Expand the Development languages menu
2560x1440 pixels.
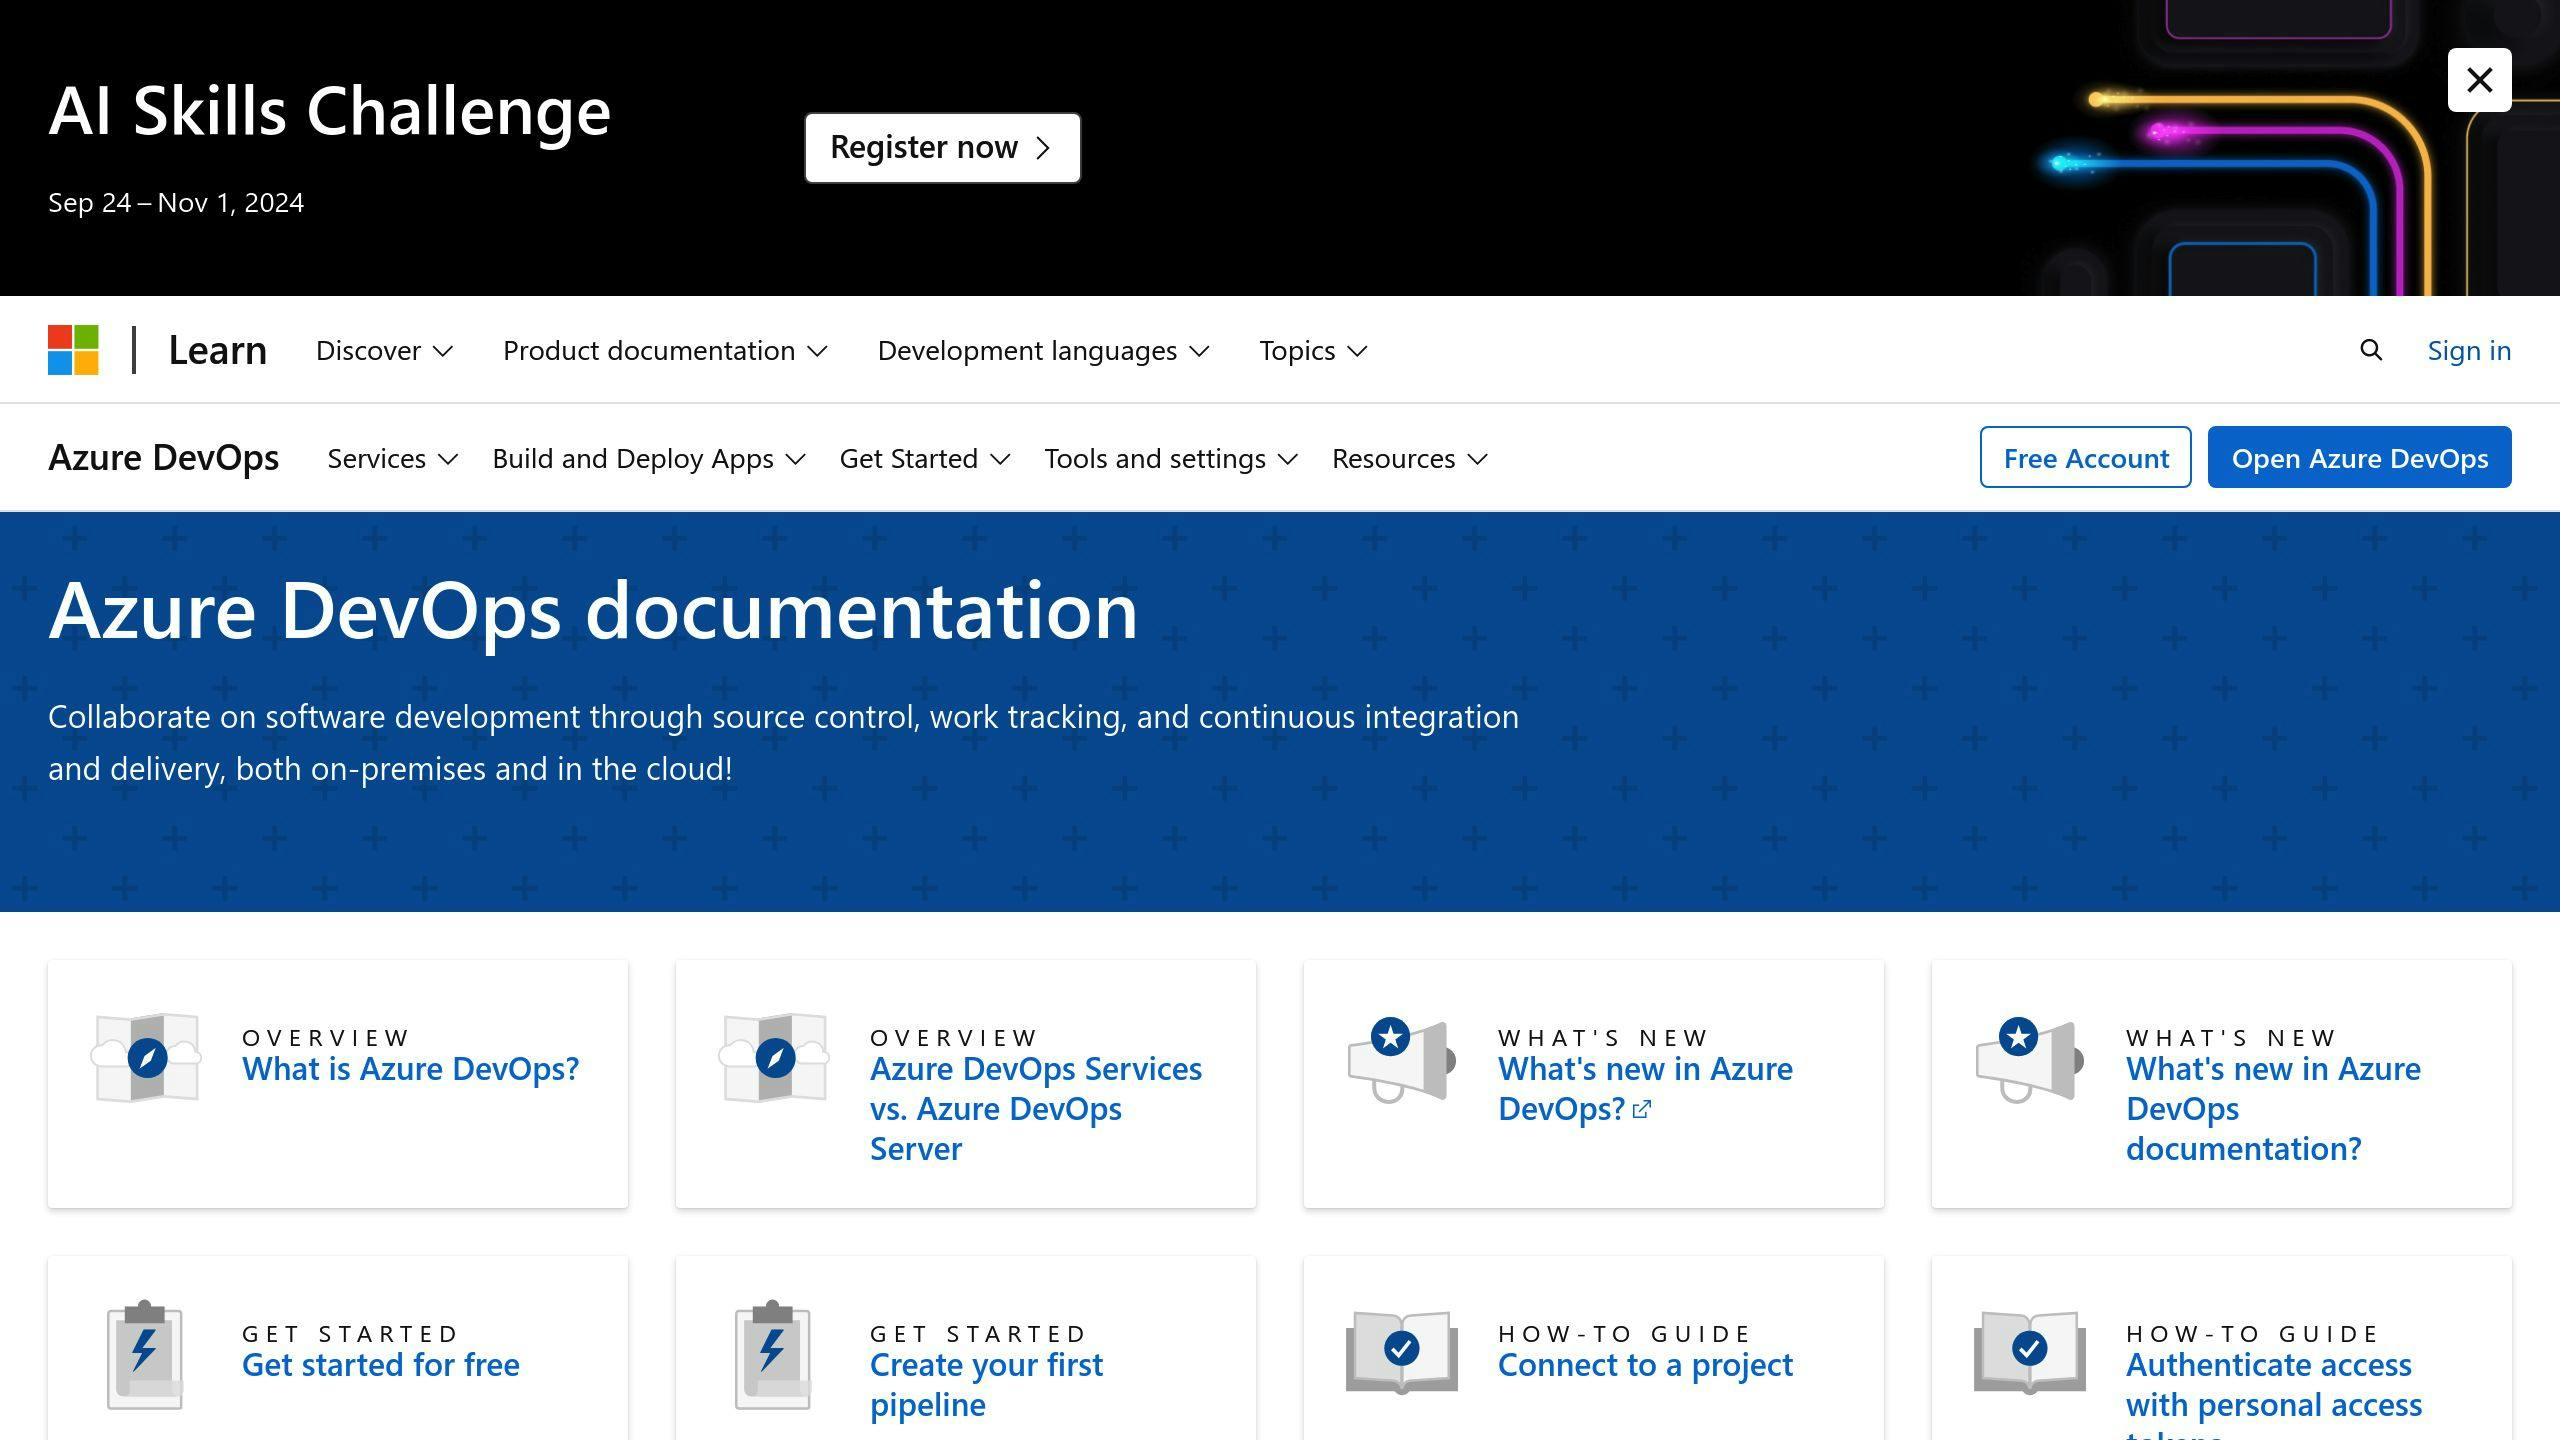[1043, 350]
